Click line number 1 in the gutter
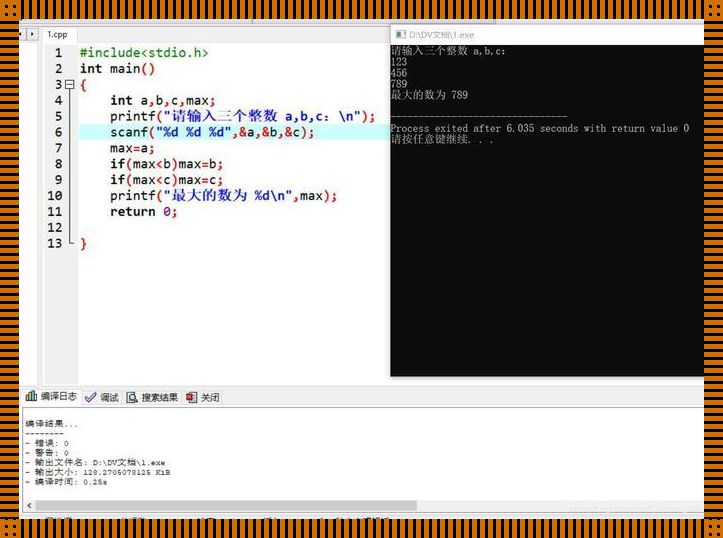The height and width of the screenshot is (538, 723). [x=58, y=53]
